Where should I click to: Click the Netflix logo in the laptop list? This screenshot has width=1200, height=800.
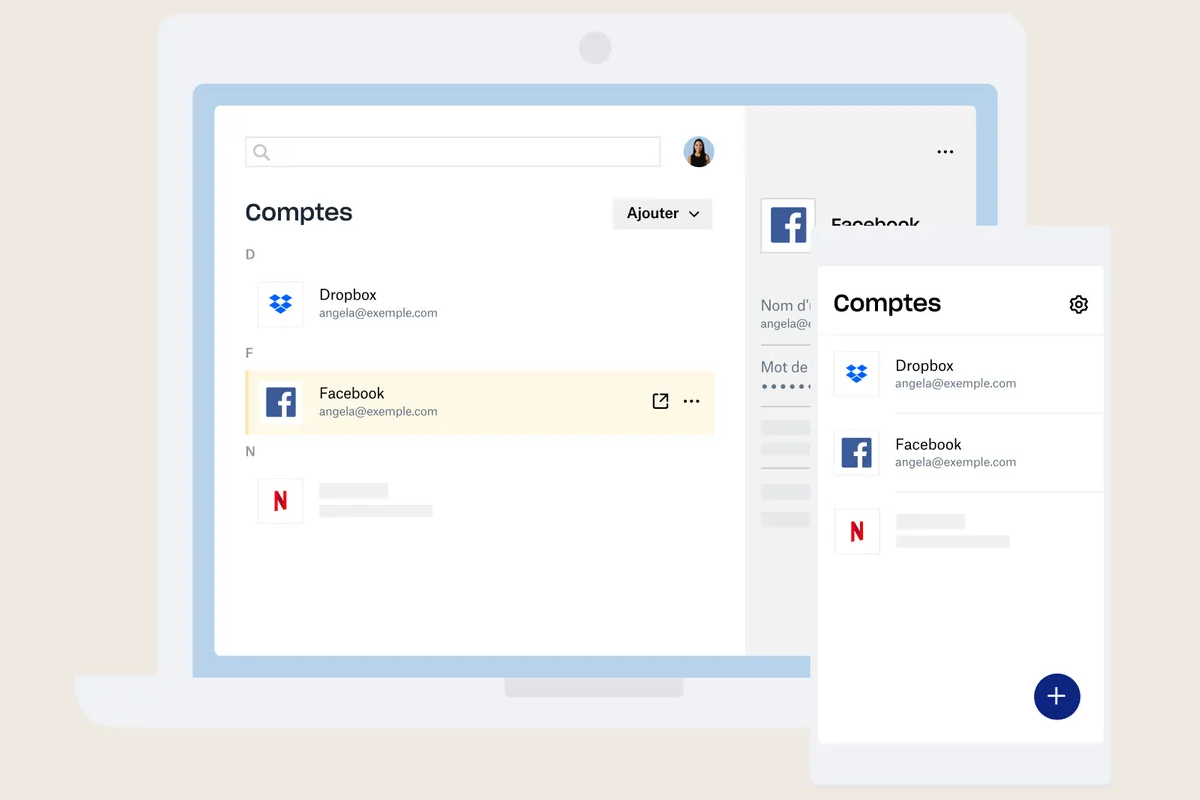click(x=281, y=501)
